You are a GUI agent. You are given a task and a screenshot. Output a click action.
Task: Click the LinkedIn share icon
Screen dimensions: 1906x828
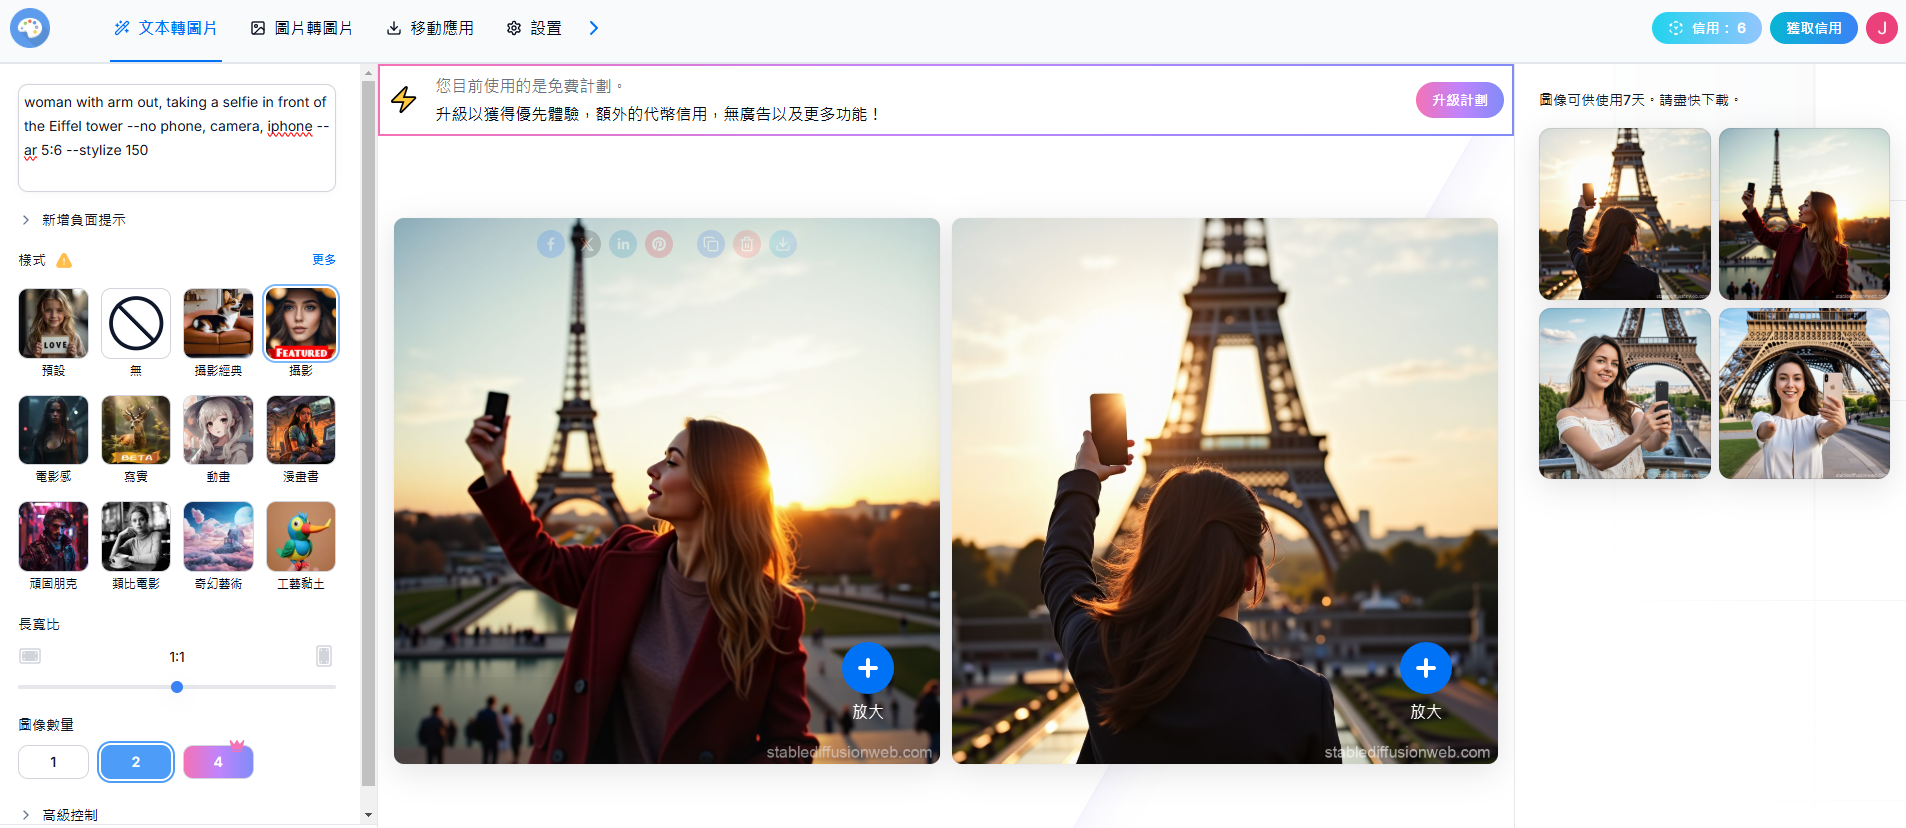[623, 244]
